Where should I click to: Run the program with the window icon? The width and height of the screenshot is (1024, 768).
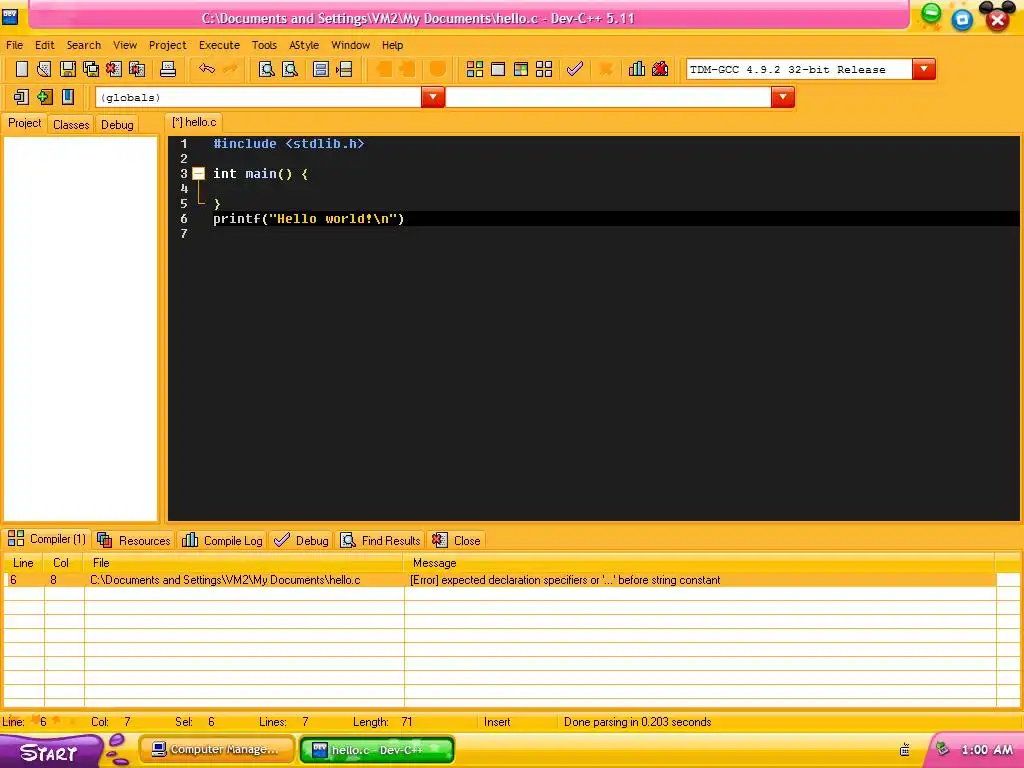click(498, 69)
